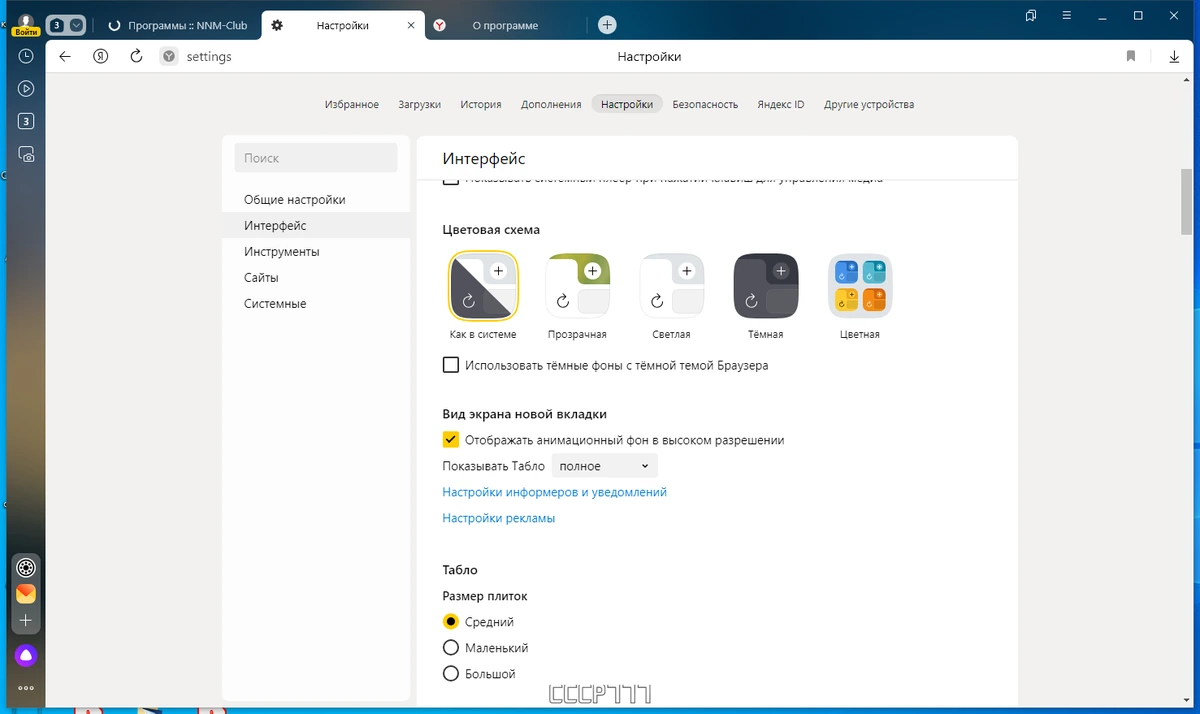Open the Загрузки tab
Viewport: 1200px width, 714px height.
pyautogui.click(x=419, y=104)
